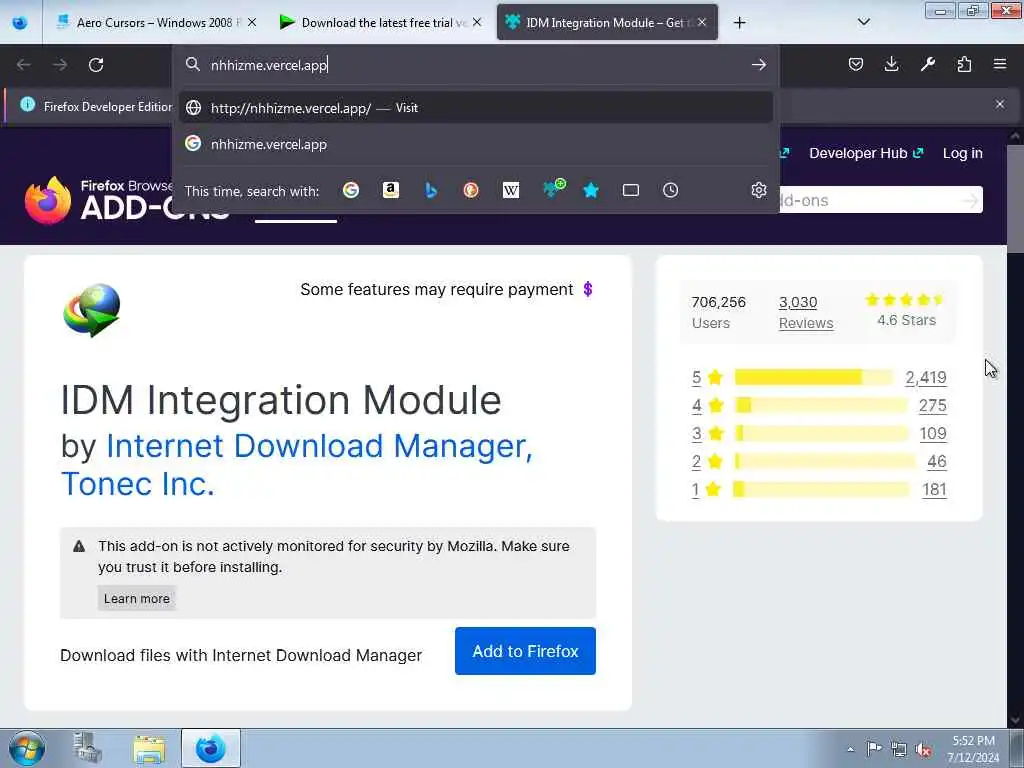Search this time with Google

click(x=351, y=190)
